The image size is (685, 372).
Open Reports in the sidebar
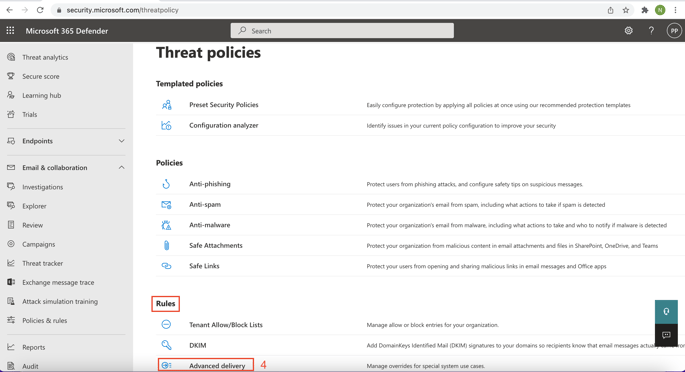pyautogui.click(x=34, y=347)
